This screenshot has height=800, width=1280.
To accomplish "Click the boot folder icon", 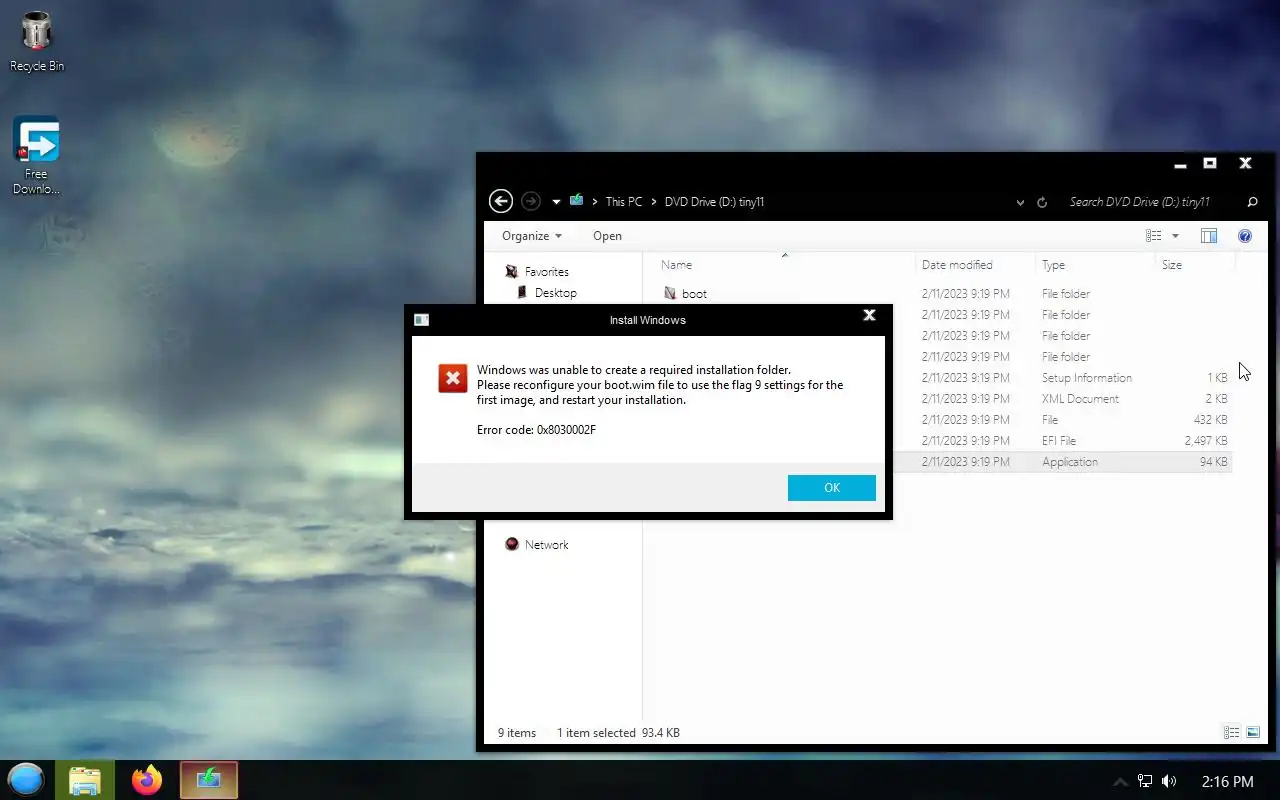I will click(x=670, y=293).
